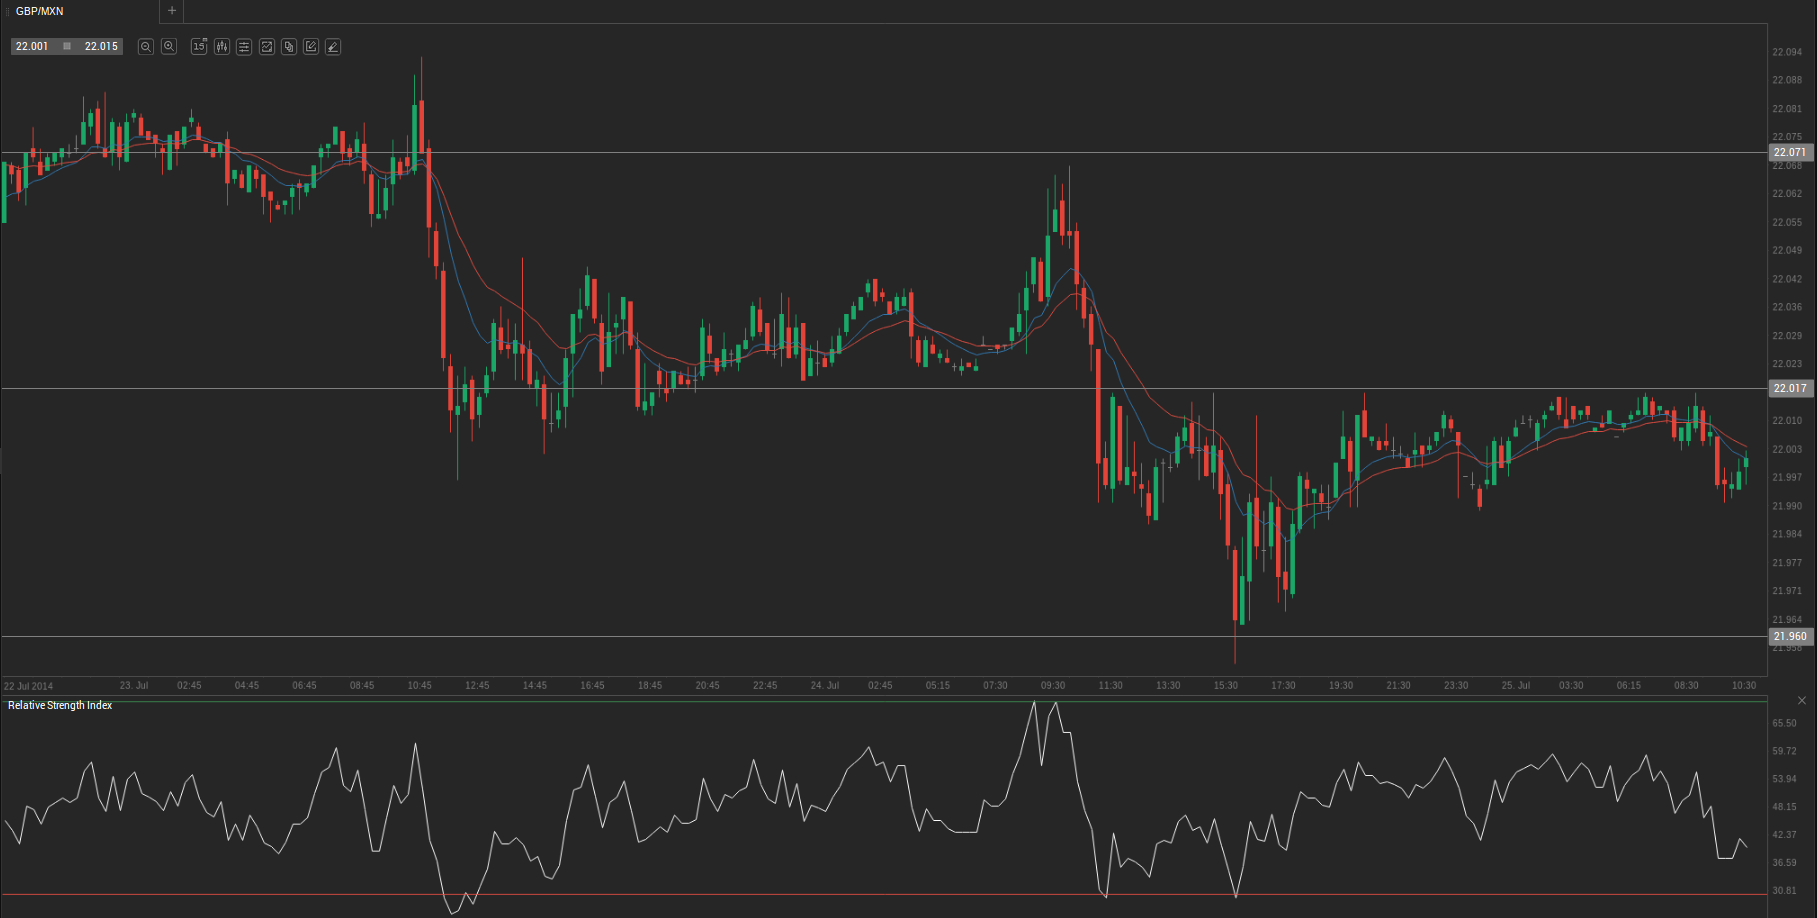Viewport: 1817px width, 918px height.
Task: Select the drawing pencil tool
Action: [333, 47]
